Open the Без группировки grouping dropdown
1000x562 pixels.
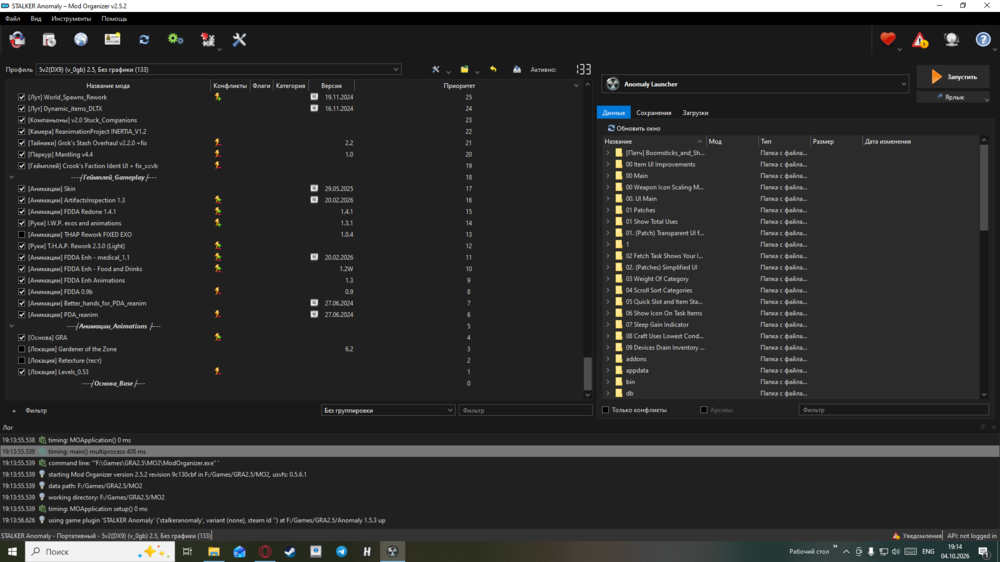coord(388,410)
